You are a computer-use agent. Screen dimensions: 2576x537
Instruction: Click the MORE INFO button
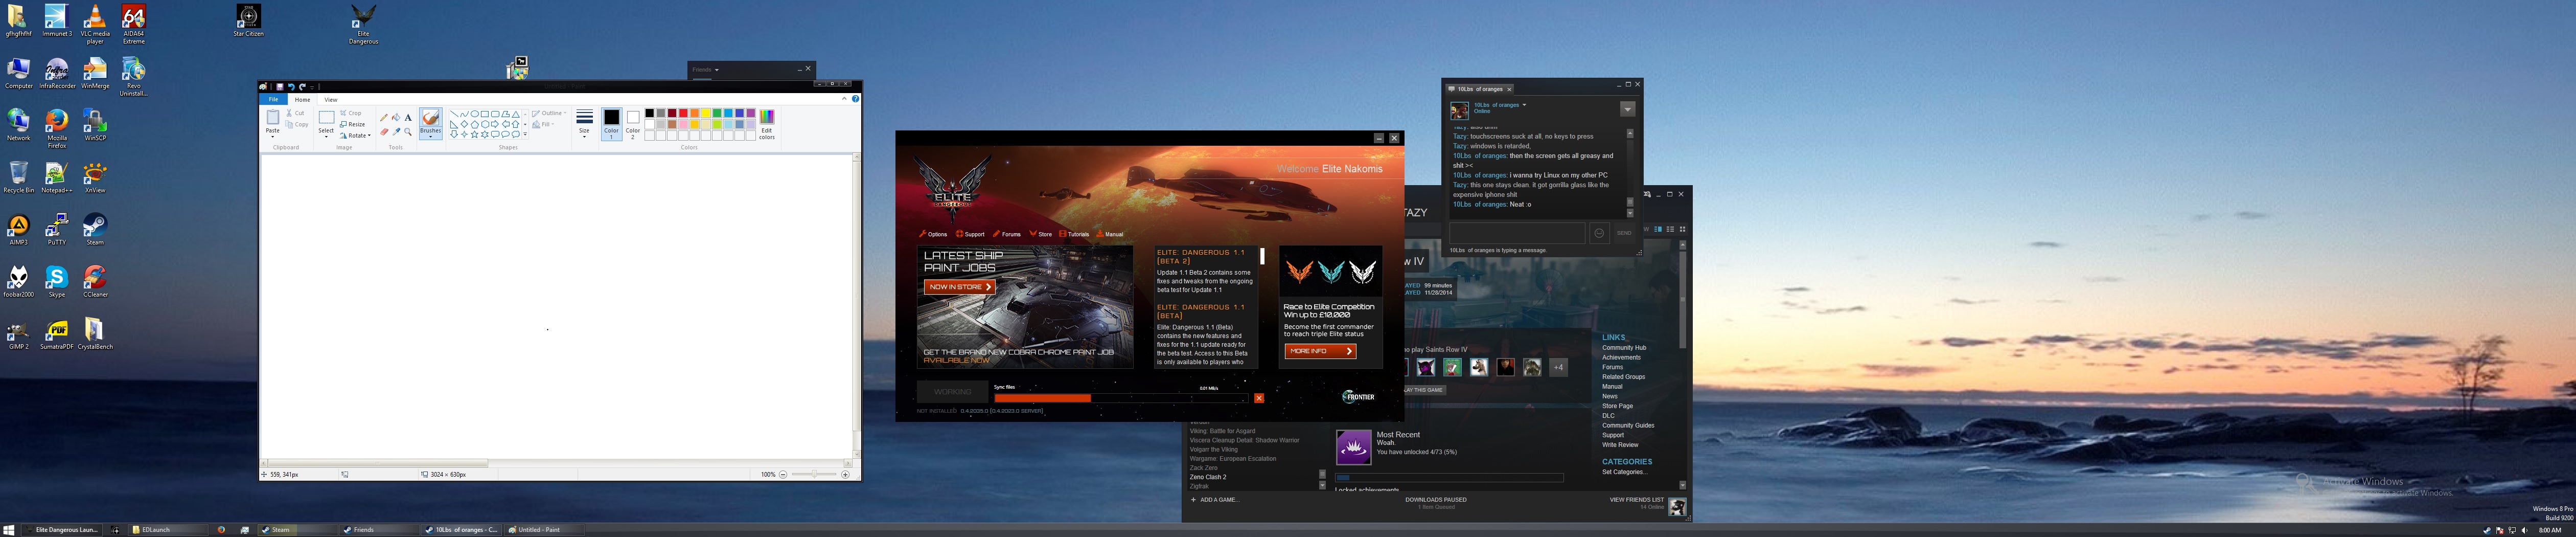1320,351
